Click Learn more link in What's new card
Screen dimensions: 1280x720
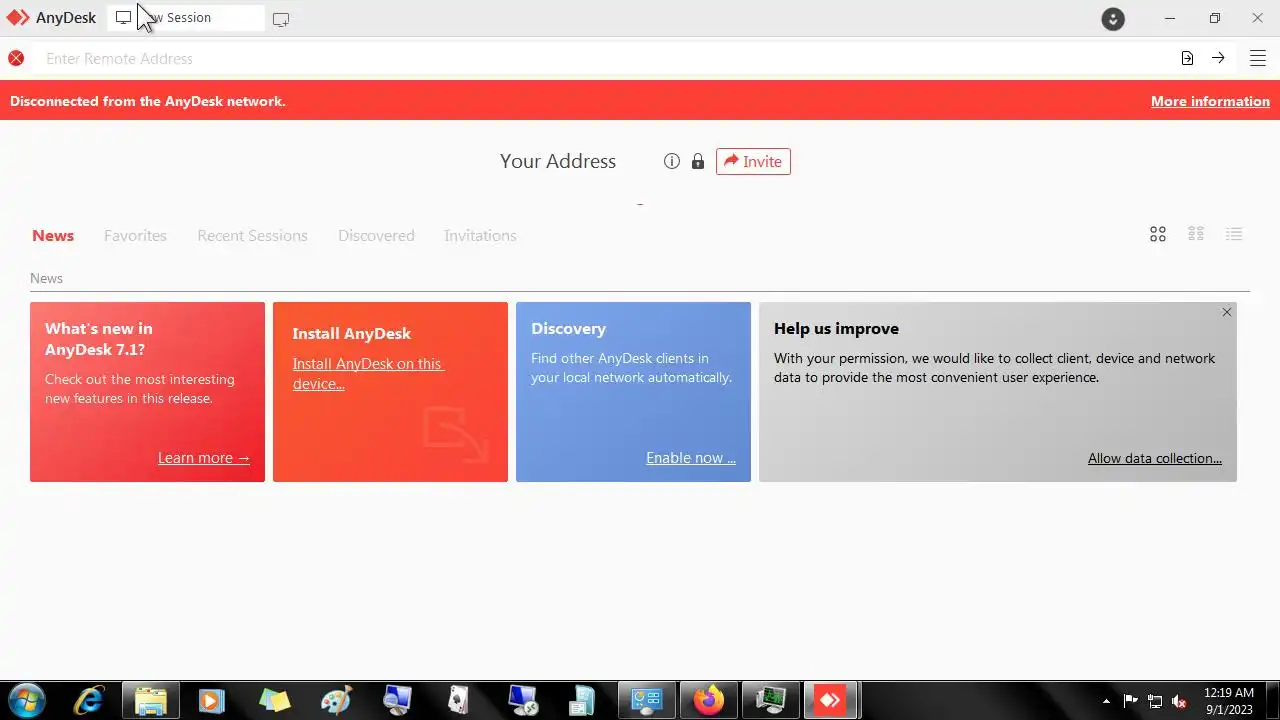(204, 458)
